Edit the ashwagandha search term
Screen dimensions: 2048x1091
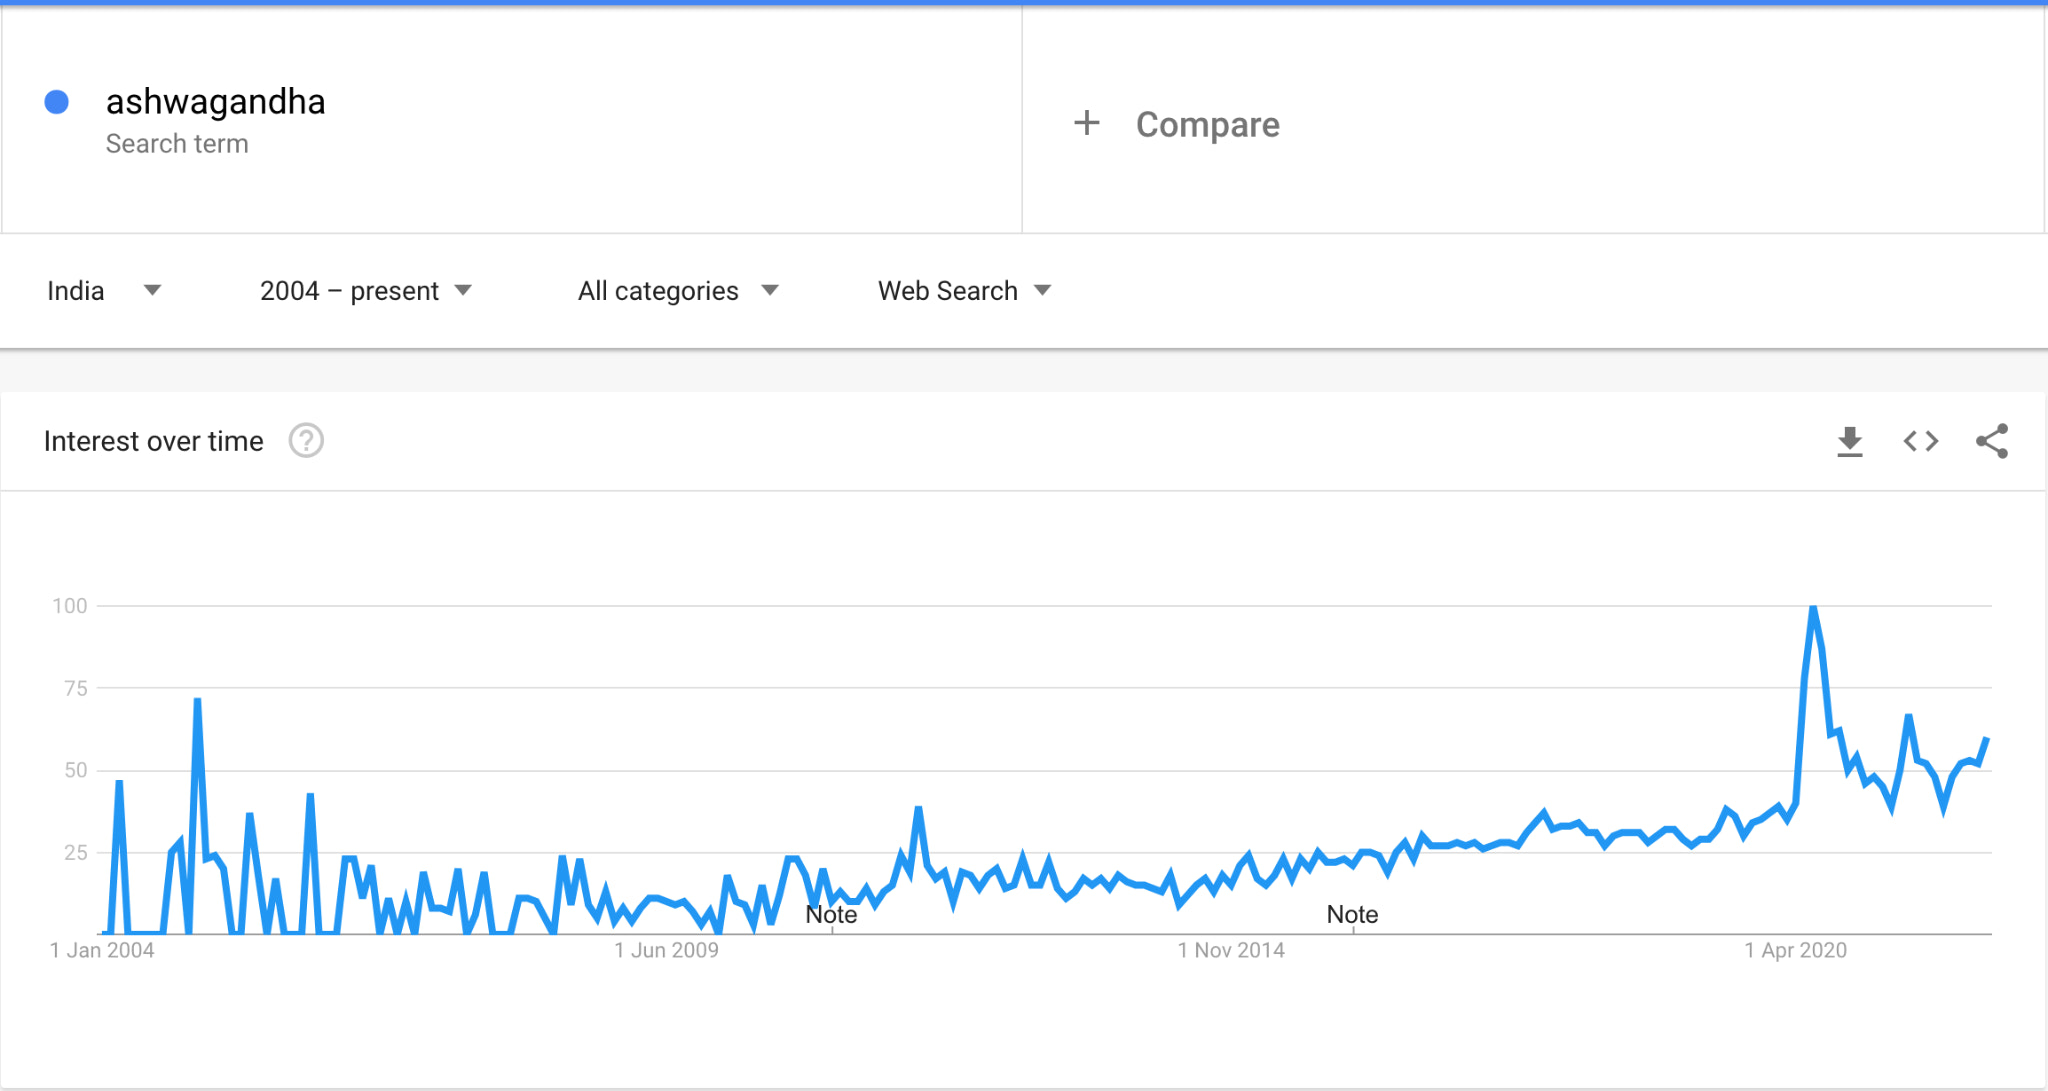pyautogui.click(x=216, y=102)
